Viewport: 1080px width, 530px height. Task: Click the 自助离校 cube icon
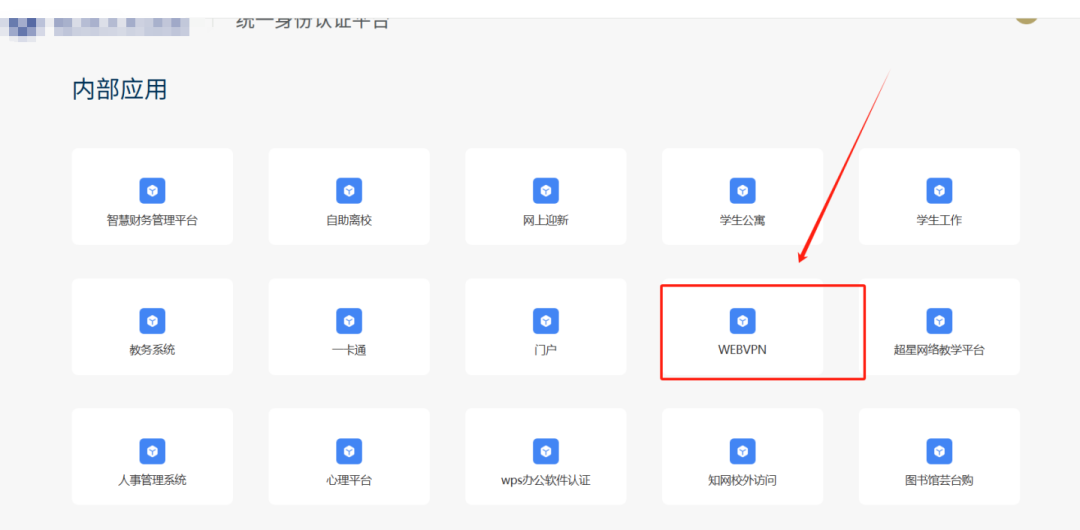(349, 191)
